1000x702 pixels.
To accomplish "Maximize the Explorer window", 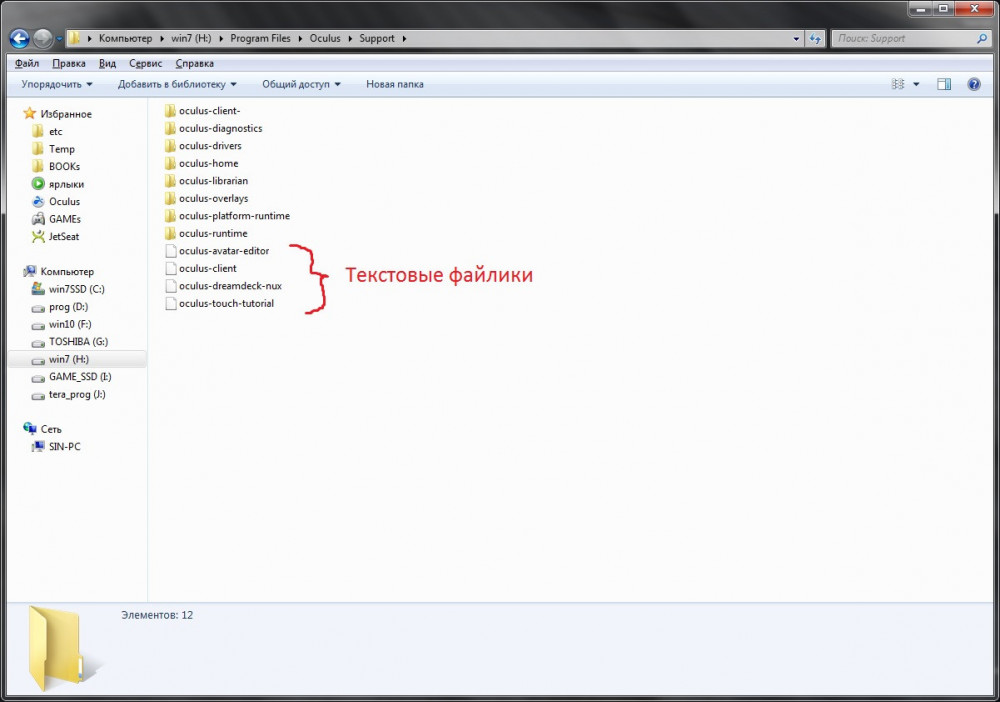I will click(943, 8).
